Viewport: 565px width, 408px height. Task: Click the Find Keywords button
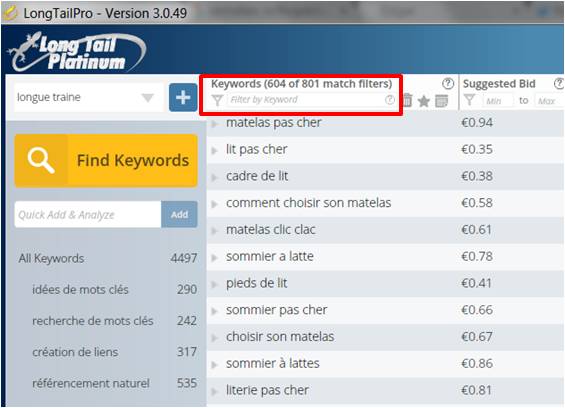[106, 160]
